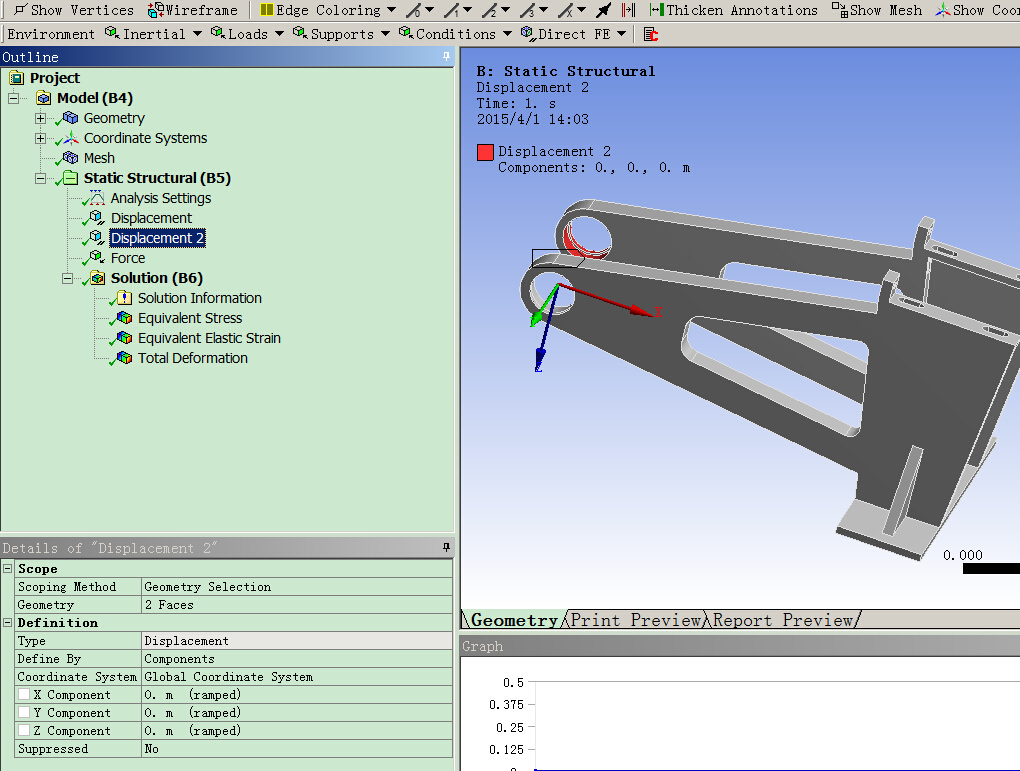Select Total Deformation in the outline

tap(193, 358)
